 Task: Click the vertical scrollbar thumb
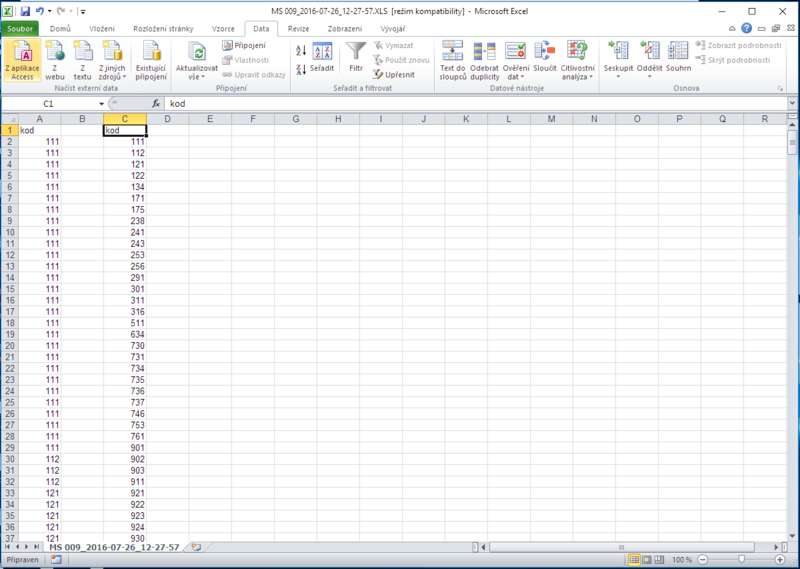click(792, 142)
